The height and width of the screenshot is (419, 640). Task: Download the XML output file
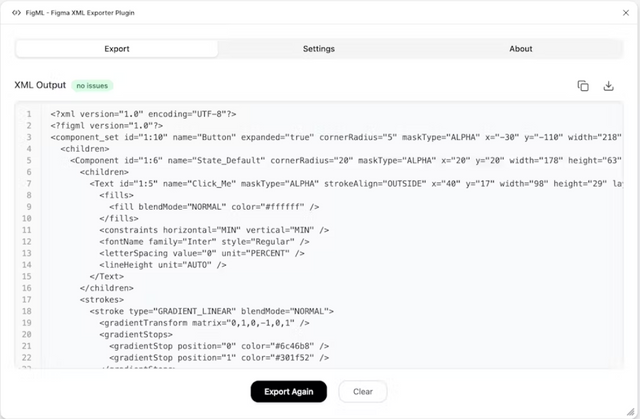(608, 86)
